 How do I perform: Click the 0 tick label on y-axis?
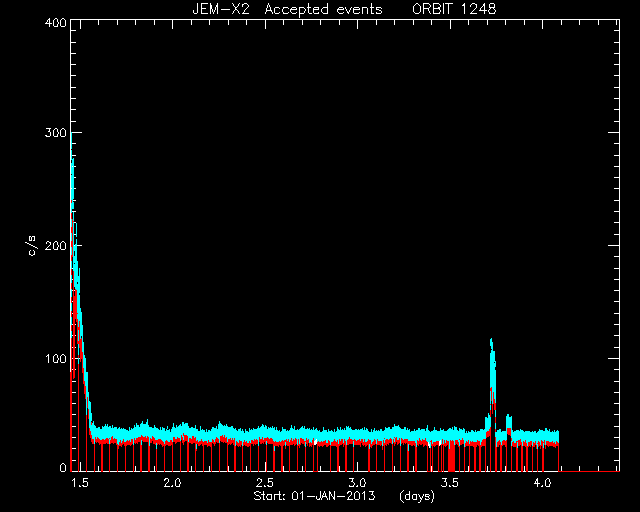click(x=63, y=467)
